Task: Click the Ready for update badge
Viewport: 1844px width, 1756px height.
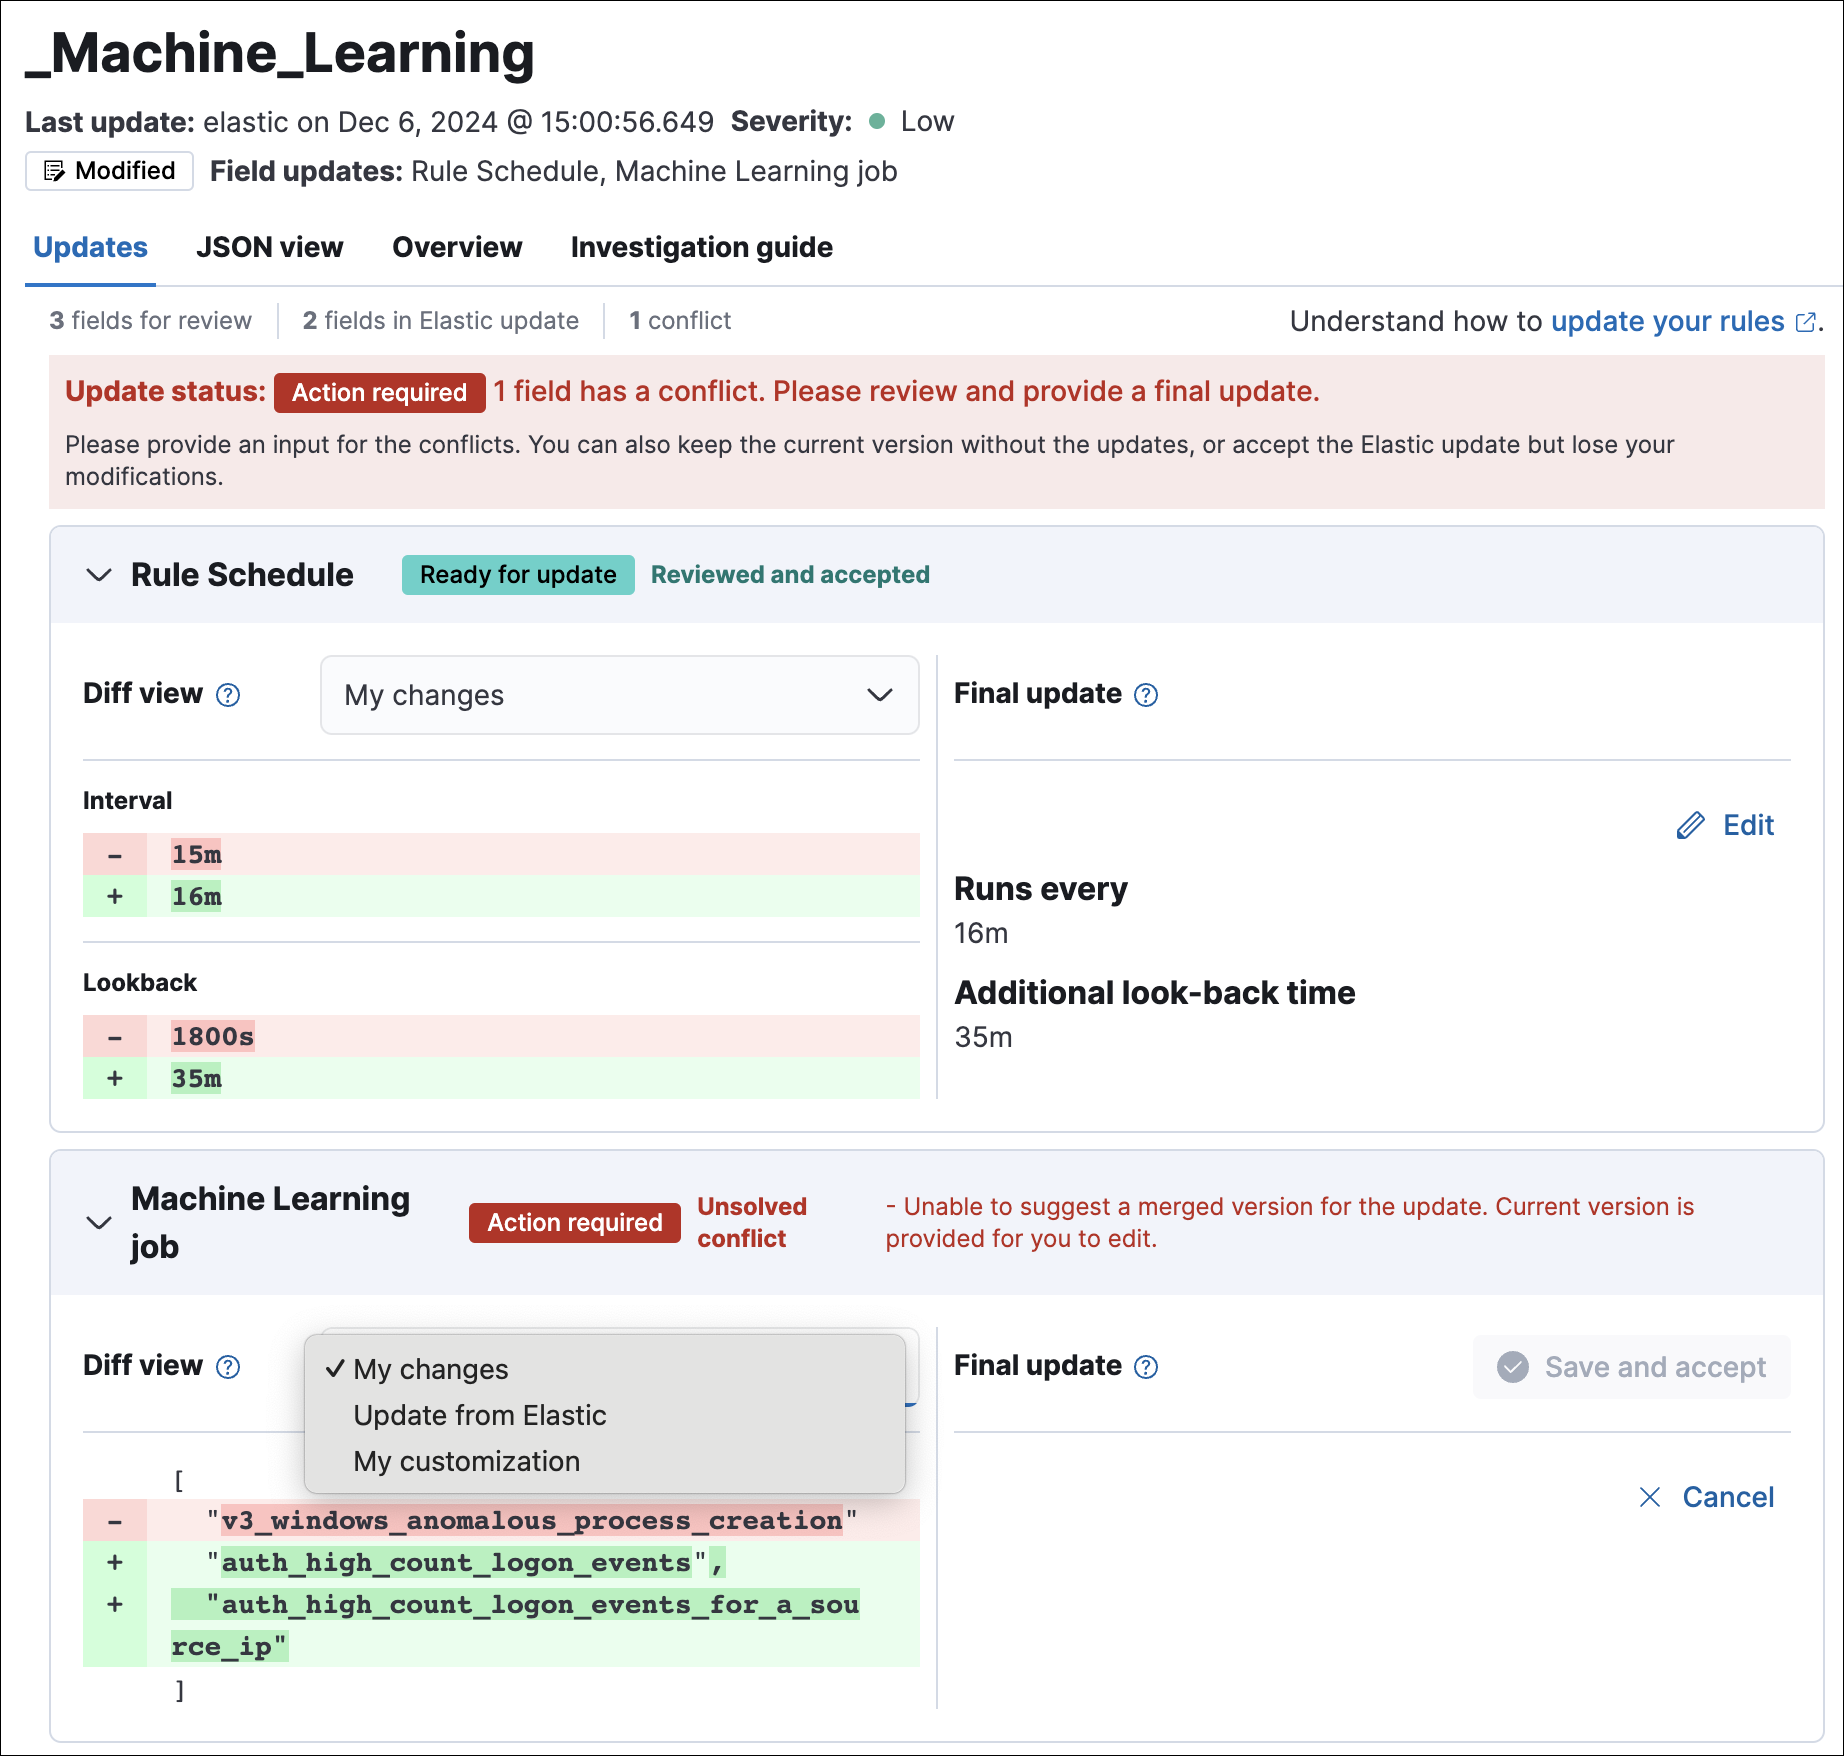Action: click(x=518, y=575)
